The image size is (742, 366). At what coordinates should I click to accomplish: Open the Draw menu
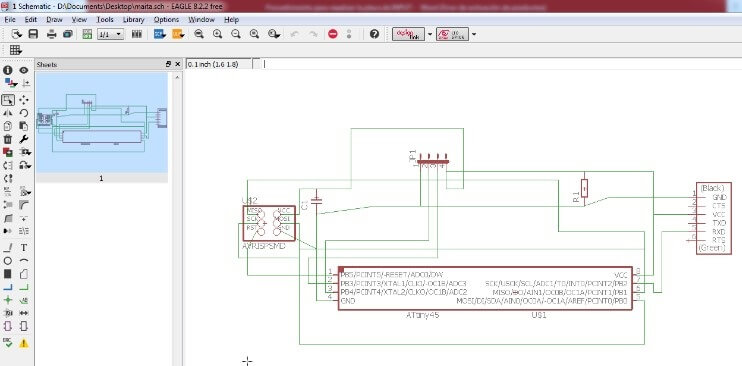click(54, 20)
